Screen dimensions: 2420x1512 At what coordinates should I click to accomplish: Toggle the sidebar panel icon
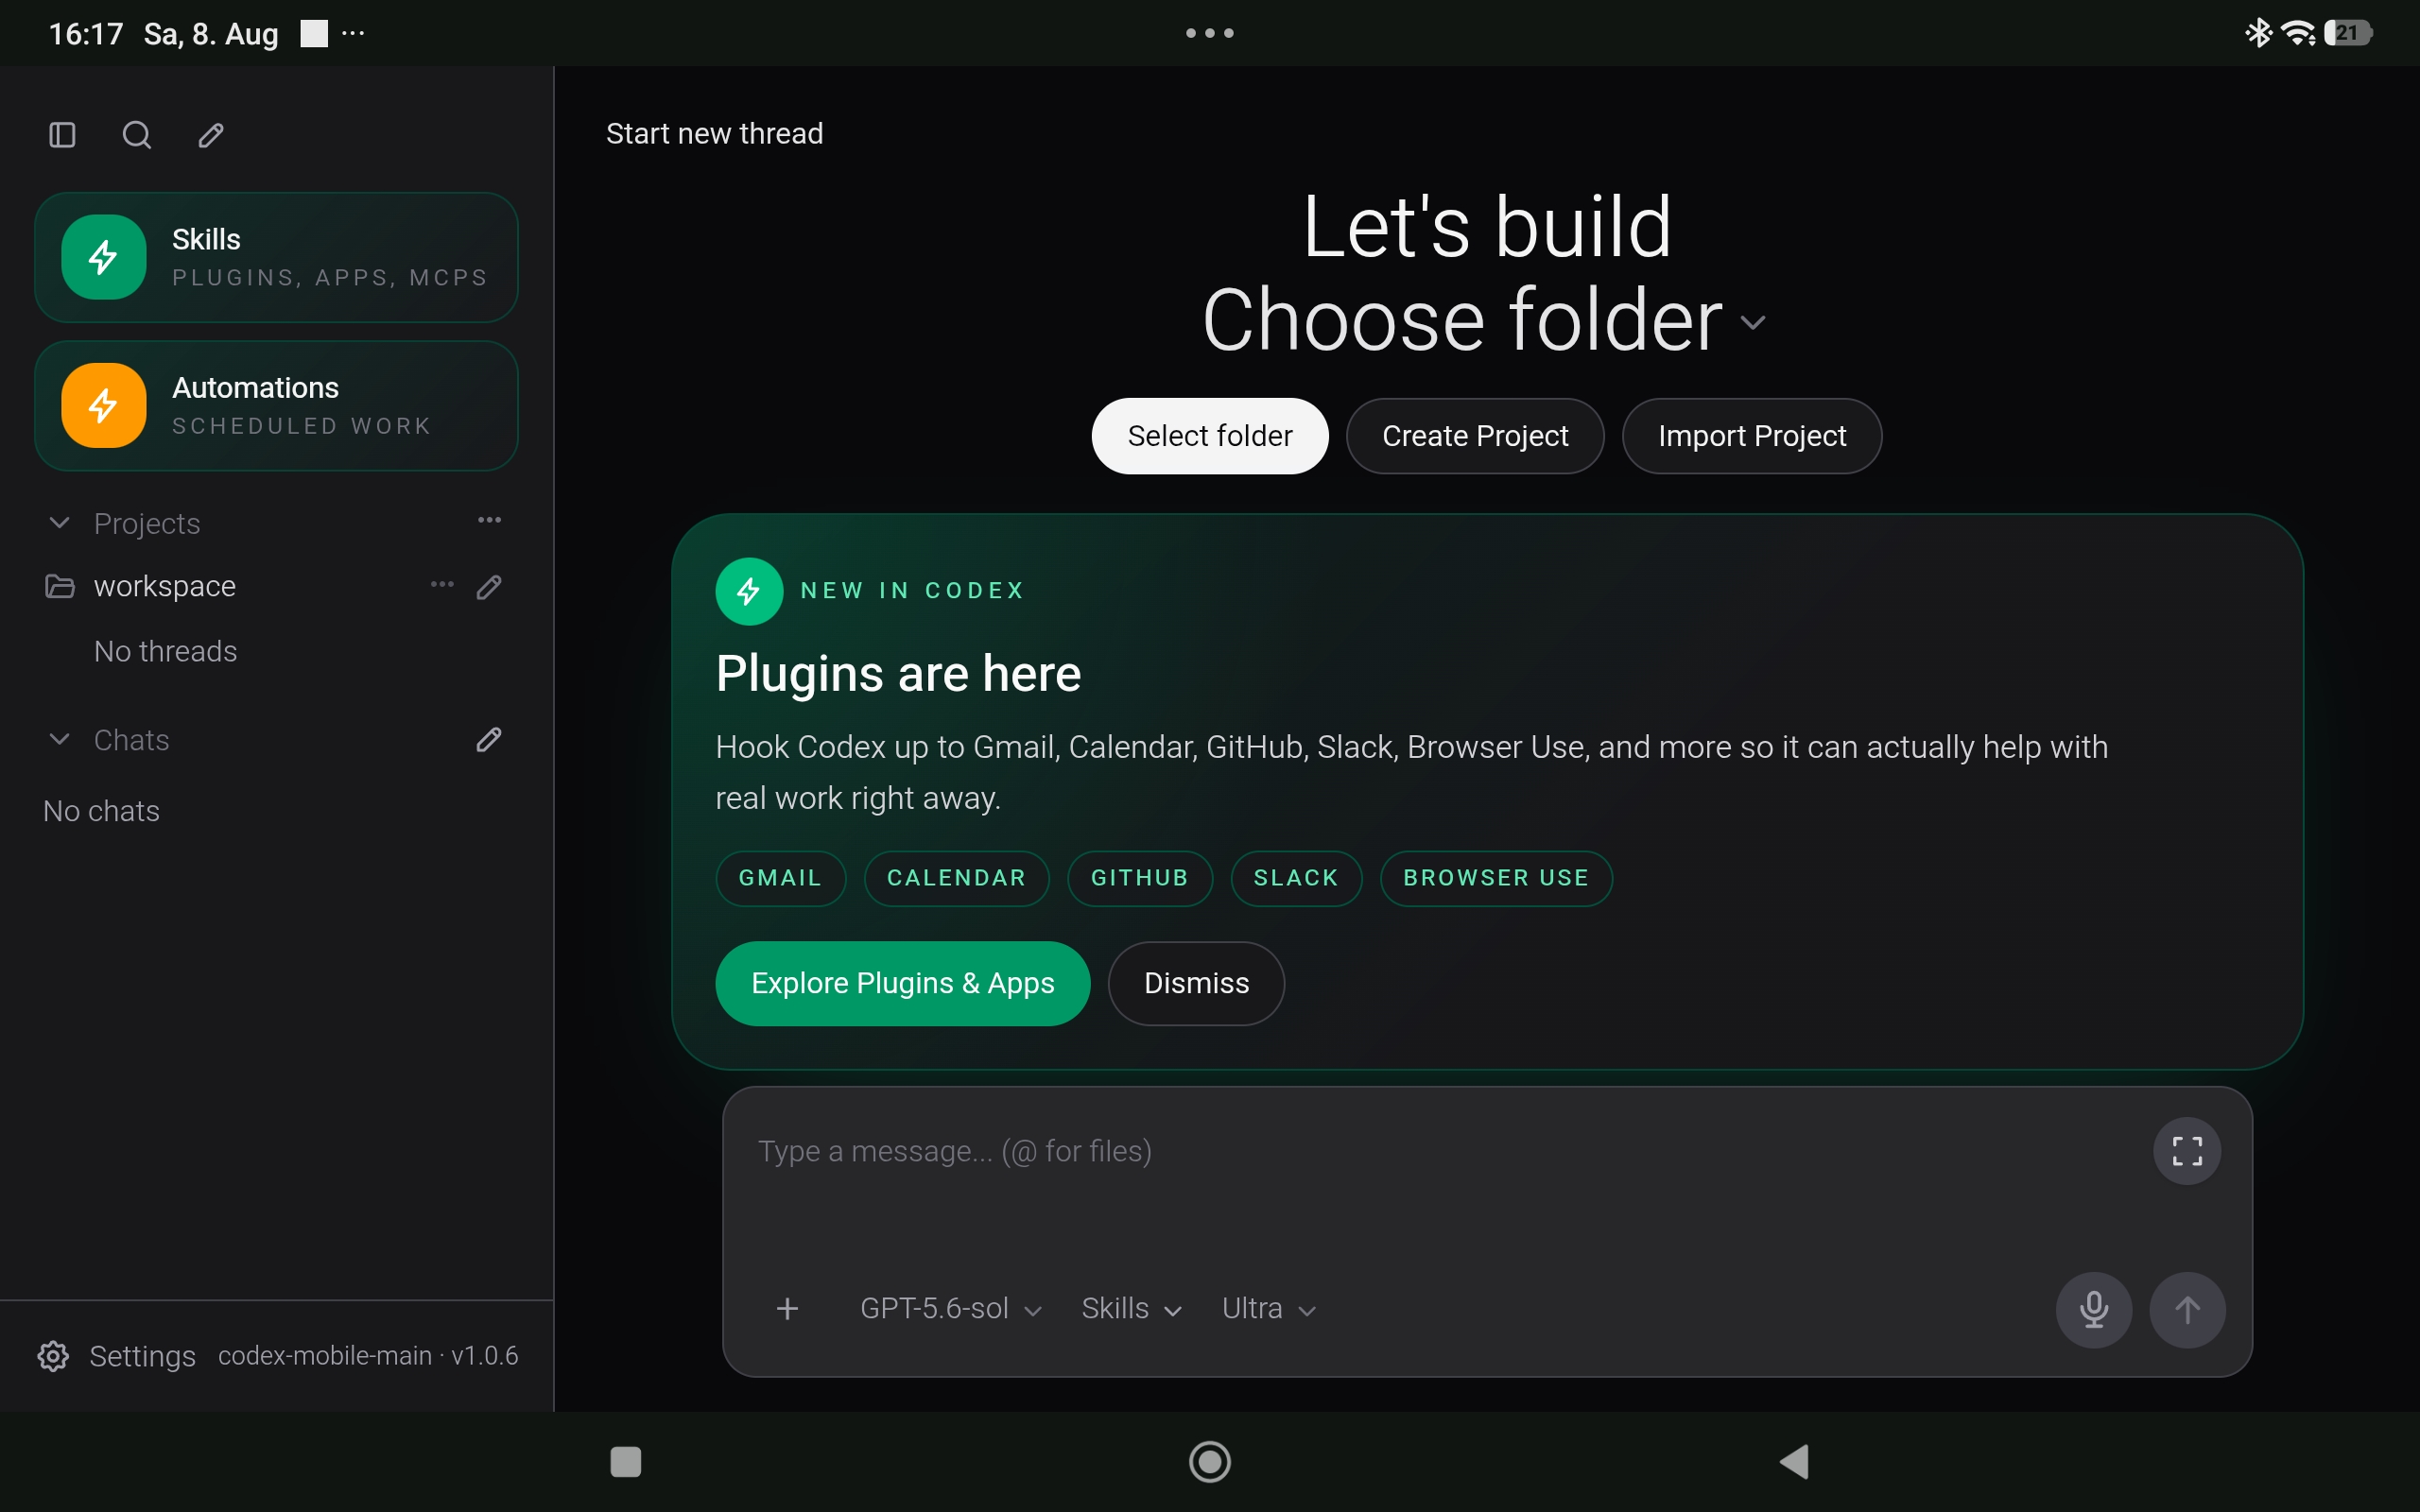(x=62, y=135)
